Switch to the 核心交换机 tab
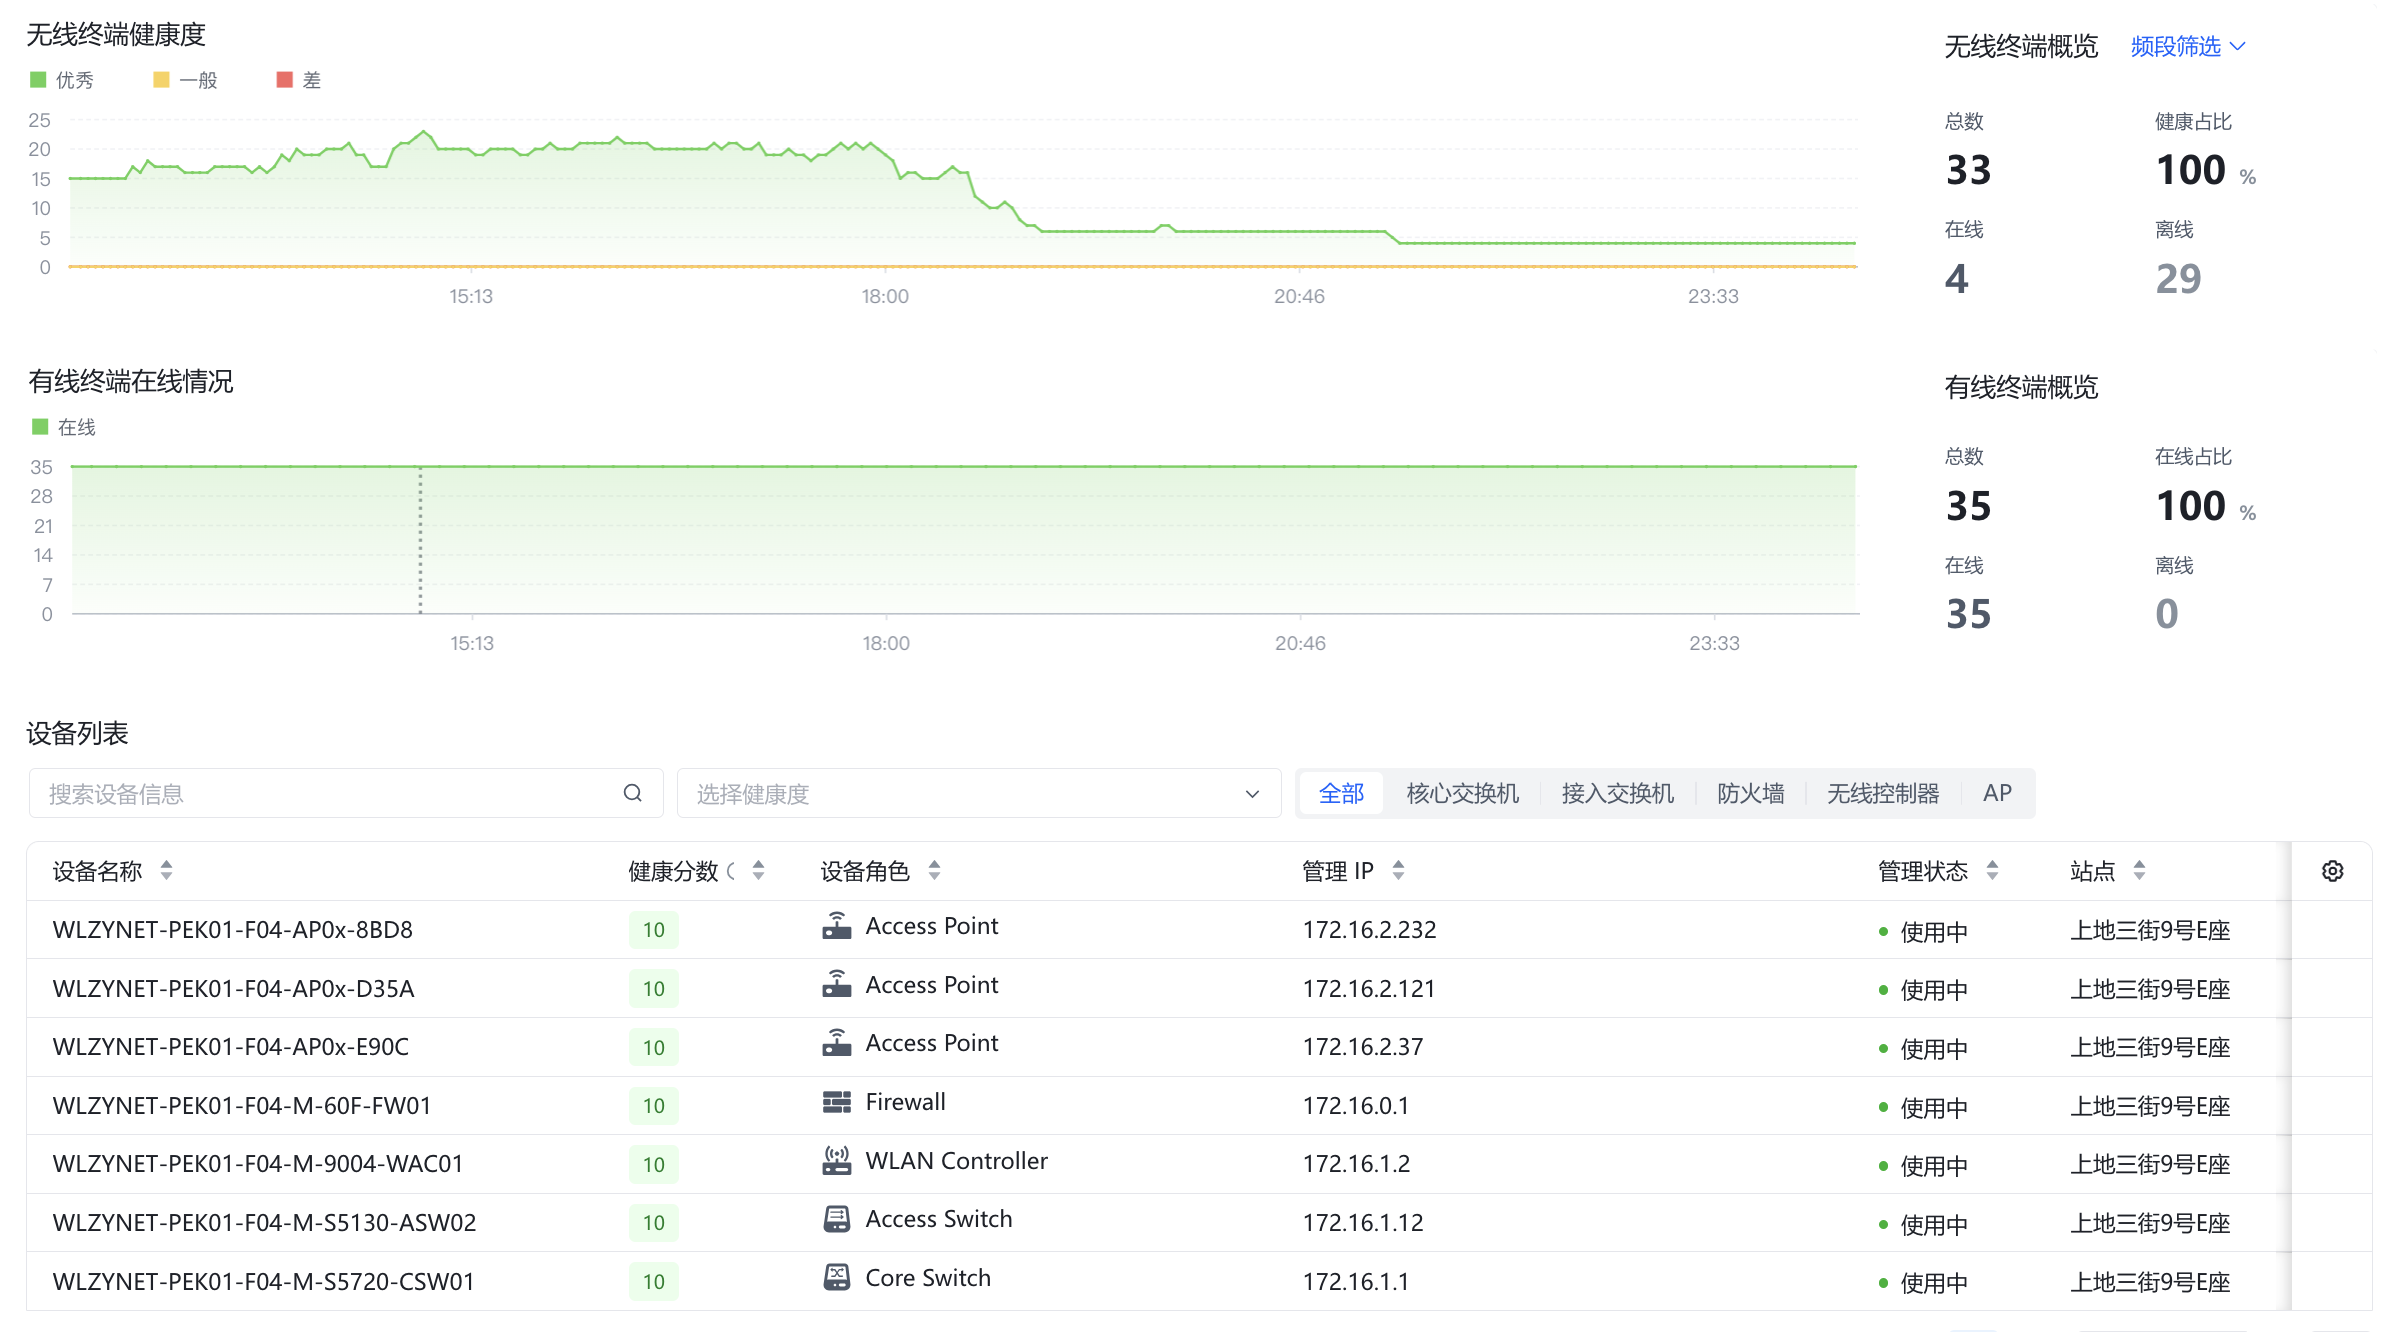Viewport: 2400px width, 1334px height. 1462,793
